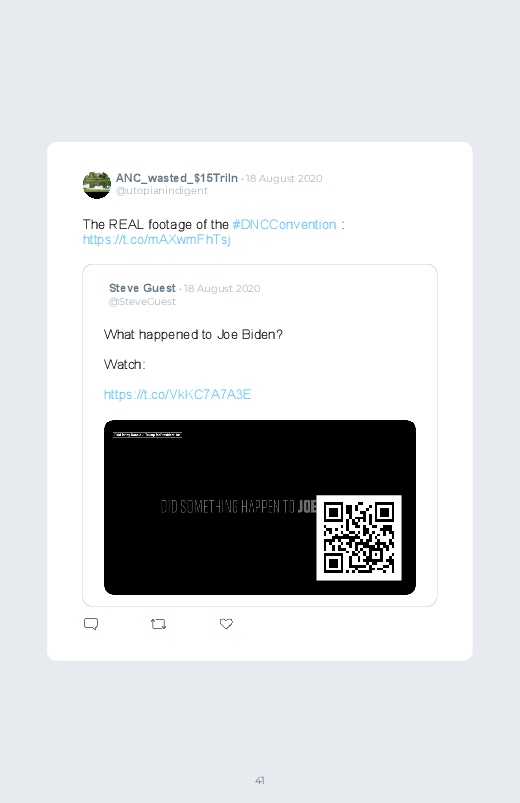Play the black video thumbnail

pos(260,508)
